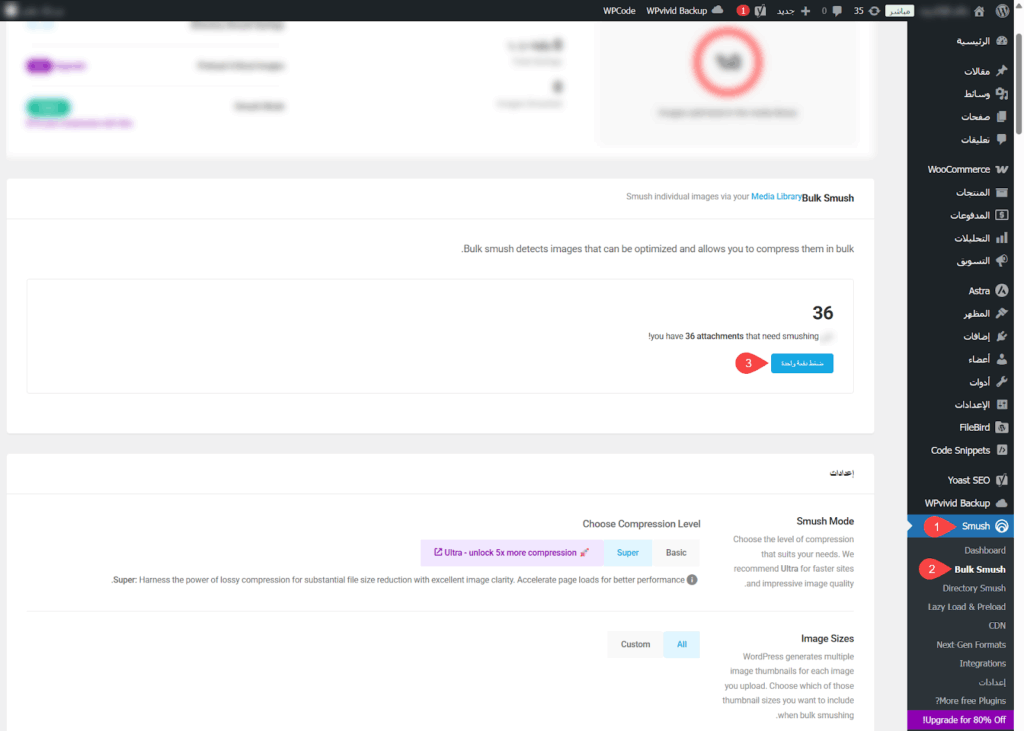Click the blue bulk smush button
1024x731 pixels.
point(802,363)
